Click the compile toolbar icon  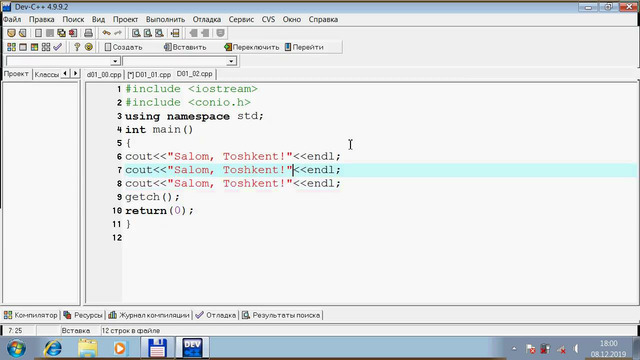click(11, 47)
